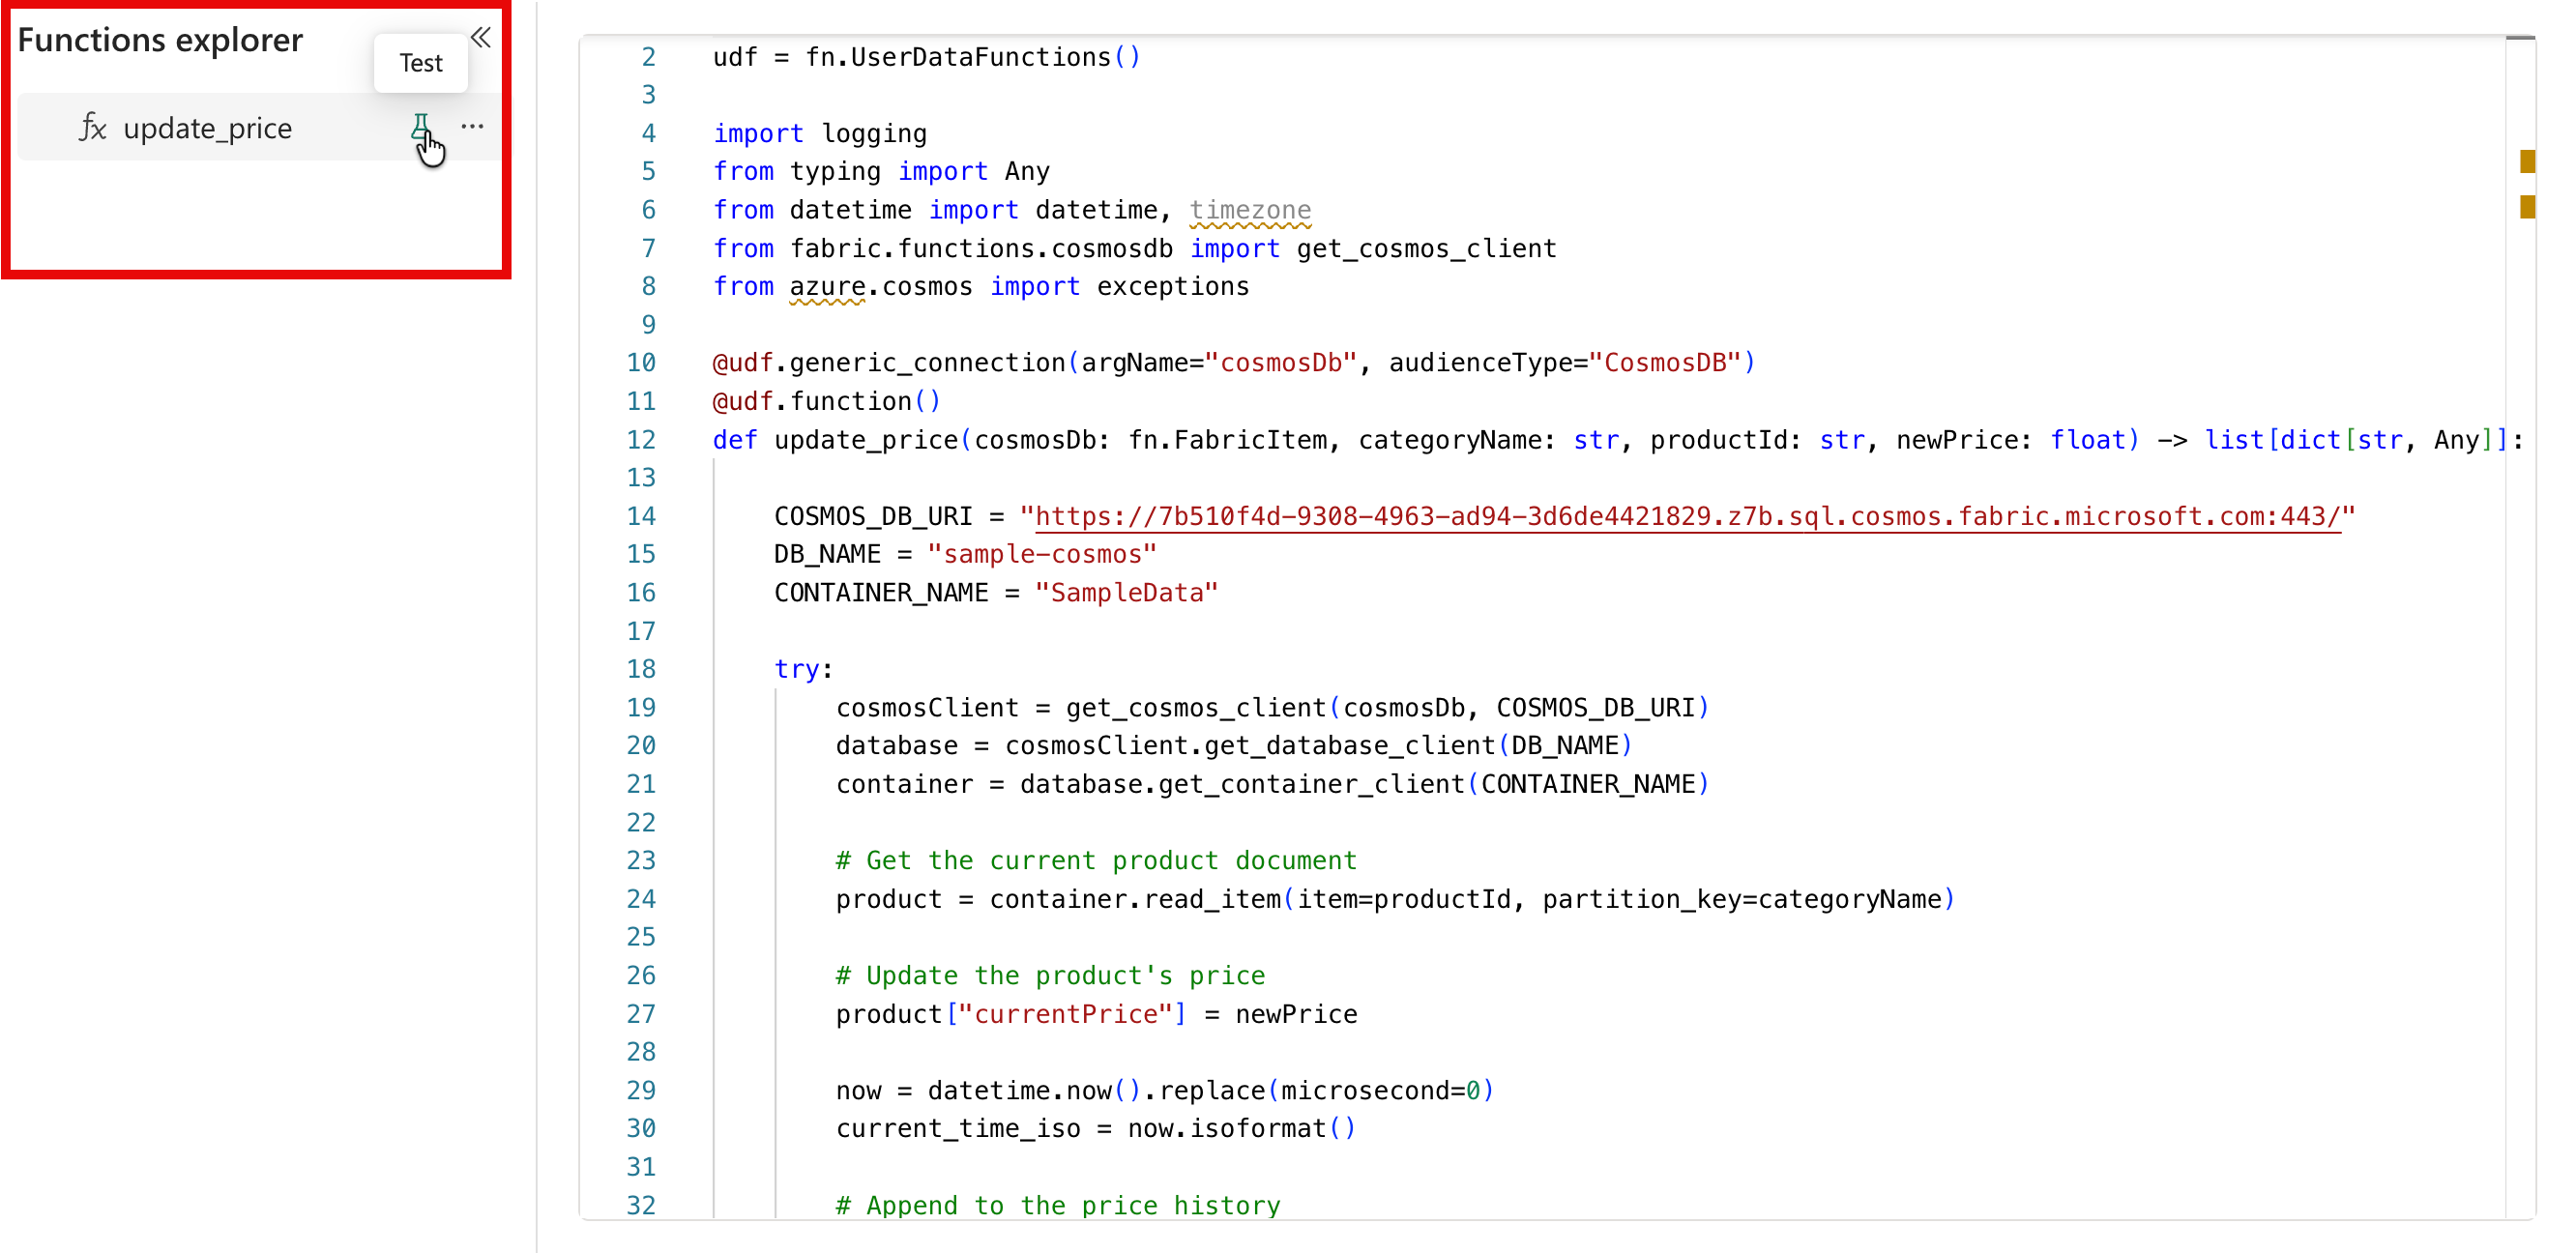
Task: Select the update_price function in explorer
Action: [259, 127]
